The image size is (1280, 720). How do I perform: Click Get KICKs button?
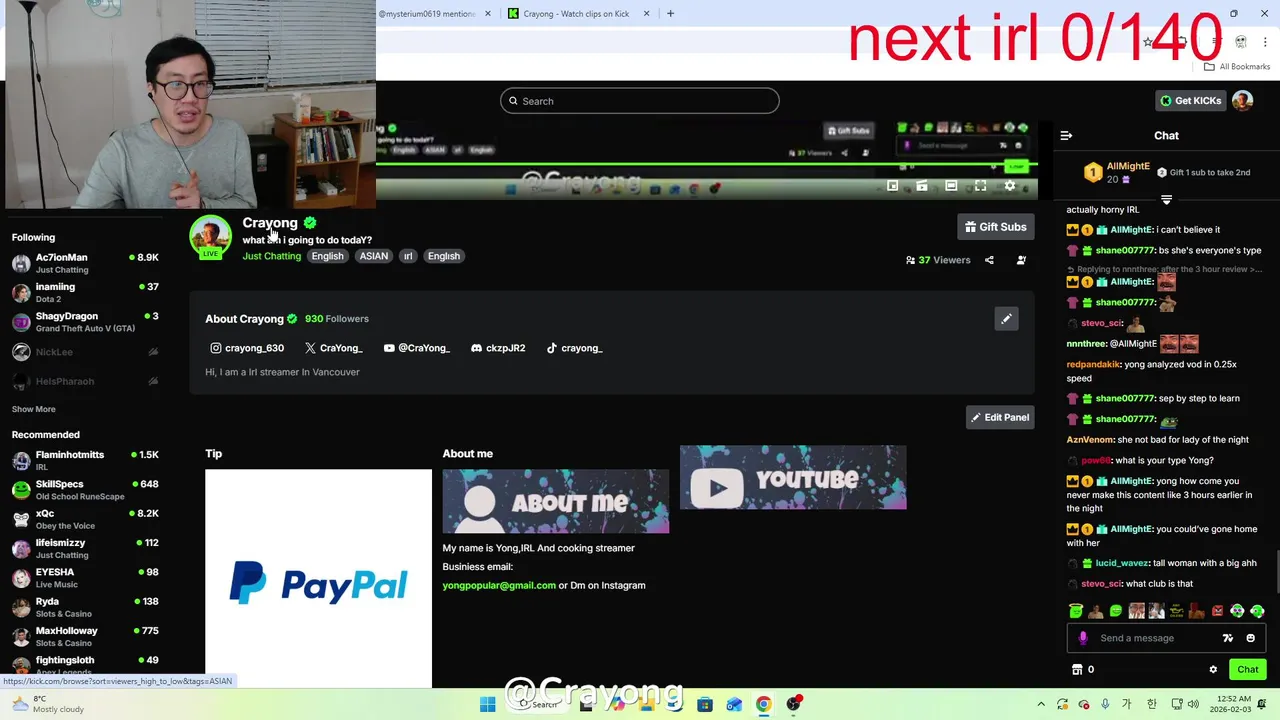(1190, 101)
